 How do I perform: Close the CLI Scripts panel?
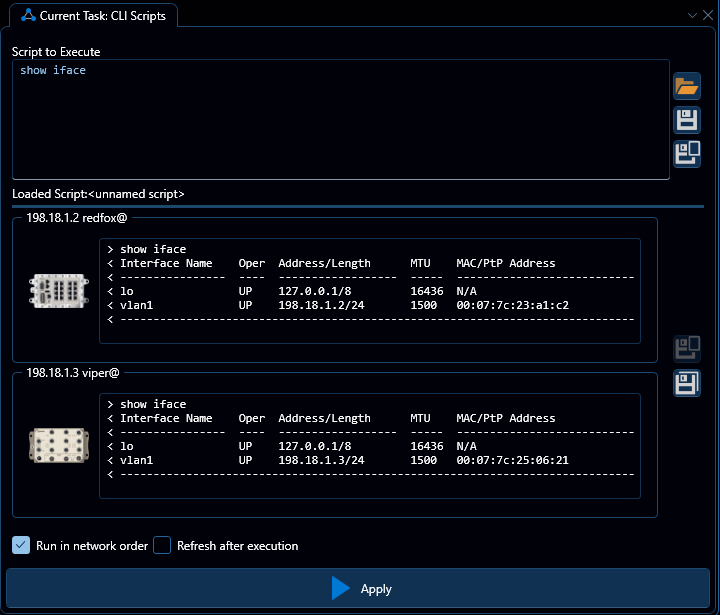point(708,15)
